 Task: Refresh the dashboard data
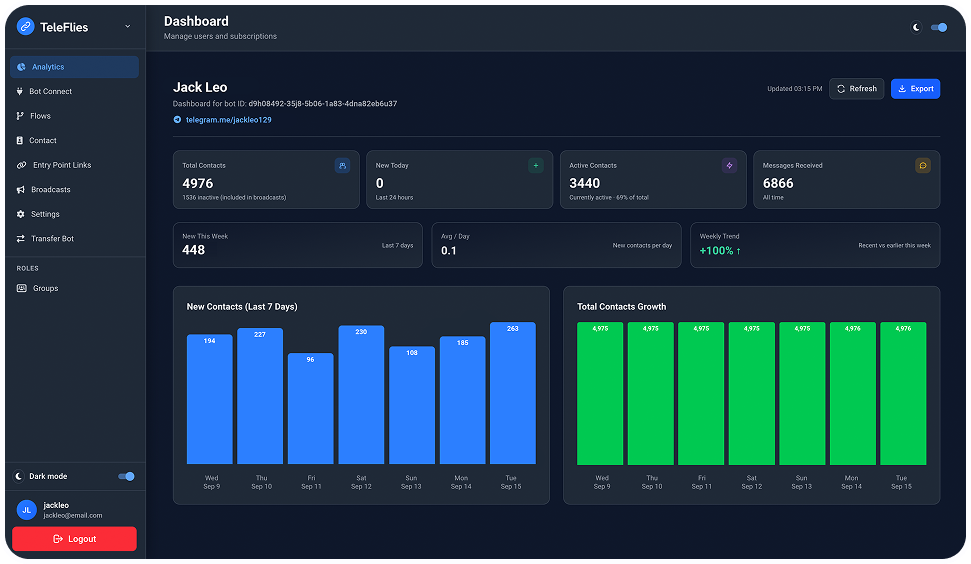click(x=856, y=89)
